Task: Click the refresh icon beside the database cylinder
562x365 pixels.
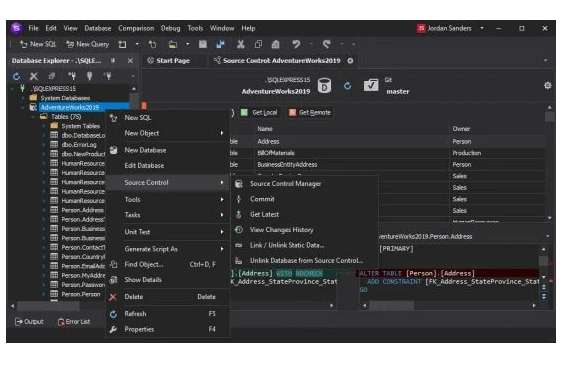Action: click(347, 86)
